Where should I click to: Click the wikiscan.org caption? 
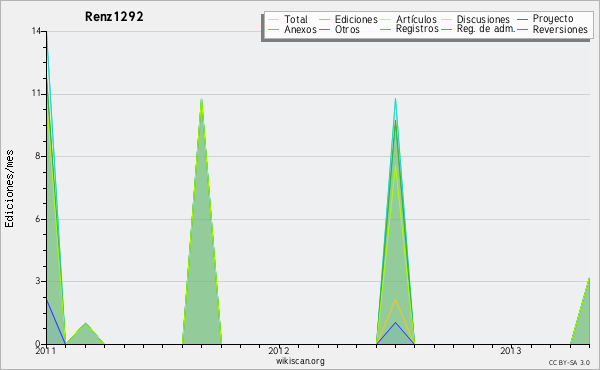click(x=300, y=361)
